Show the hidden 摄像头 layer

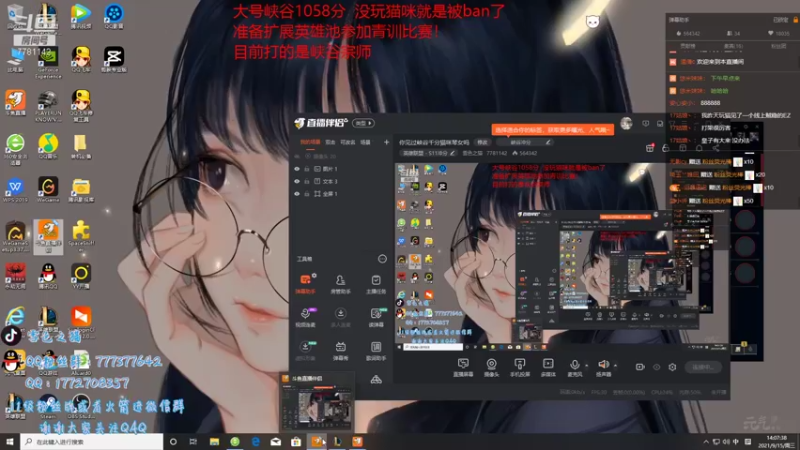pos(297,156)
